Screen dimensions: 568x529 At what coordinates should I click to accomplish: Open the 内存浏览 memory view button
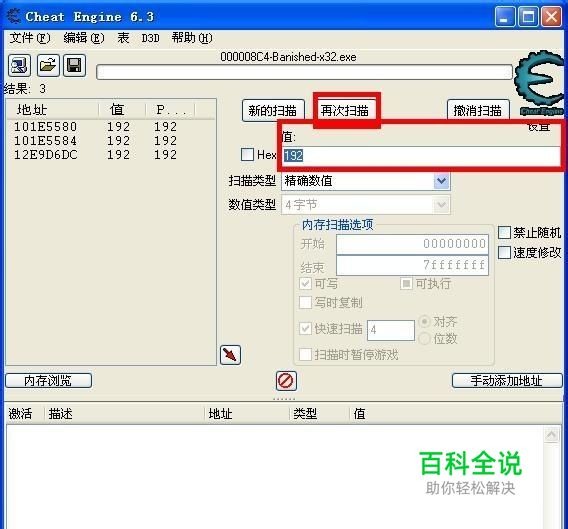click(x=49, y=381)
